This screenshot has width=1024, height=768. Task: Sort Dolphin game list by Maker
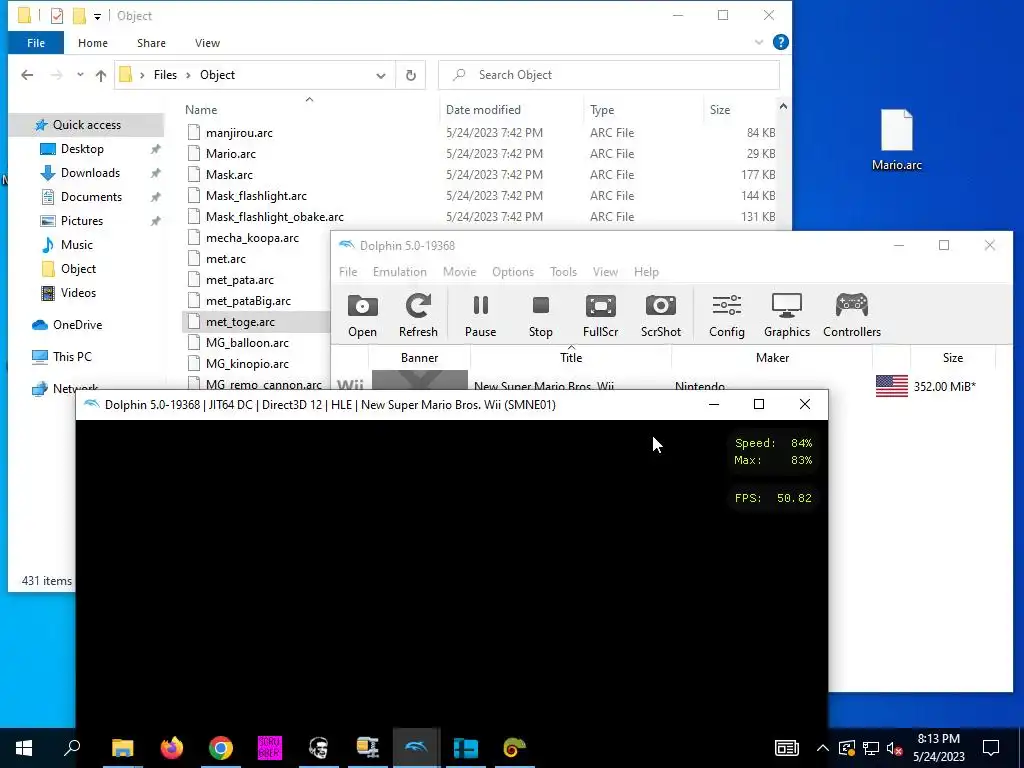point(772,358)
